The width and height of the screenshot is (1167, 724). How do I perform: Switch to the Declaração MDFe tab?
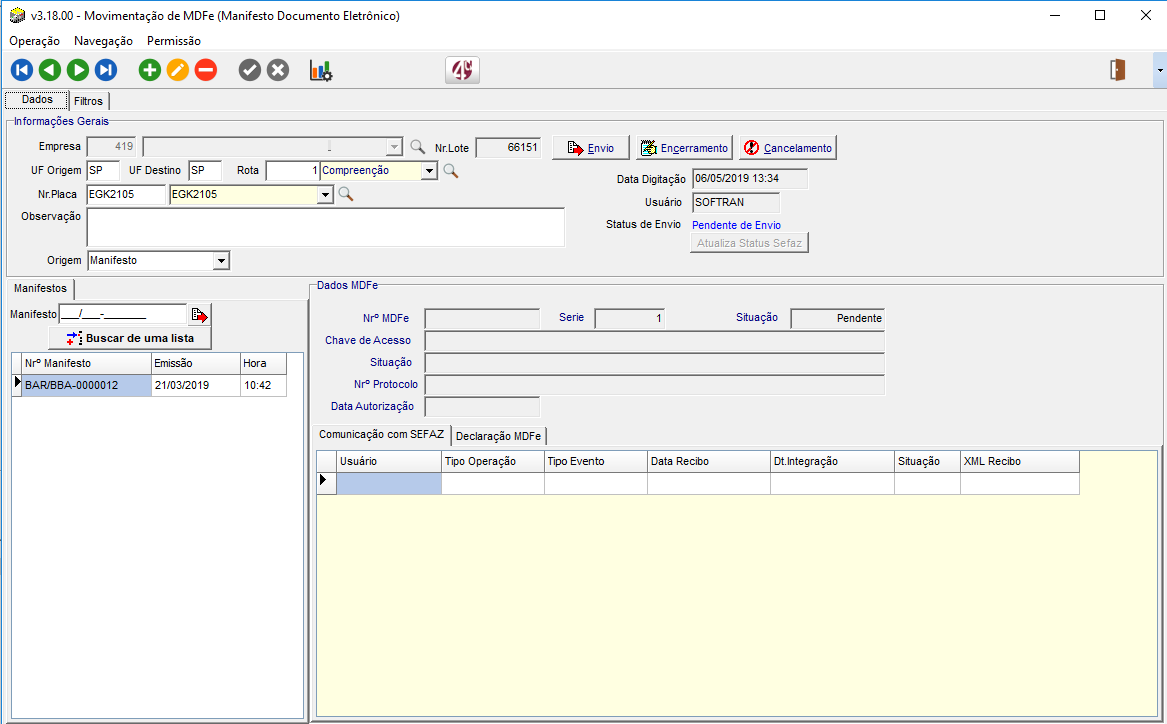pos(499,436)
